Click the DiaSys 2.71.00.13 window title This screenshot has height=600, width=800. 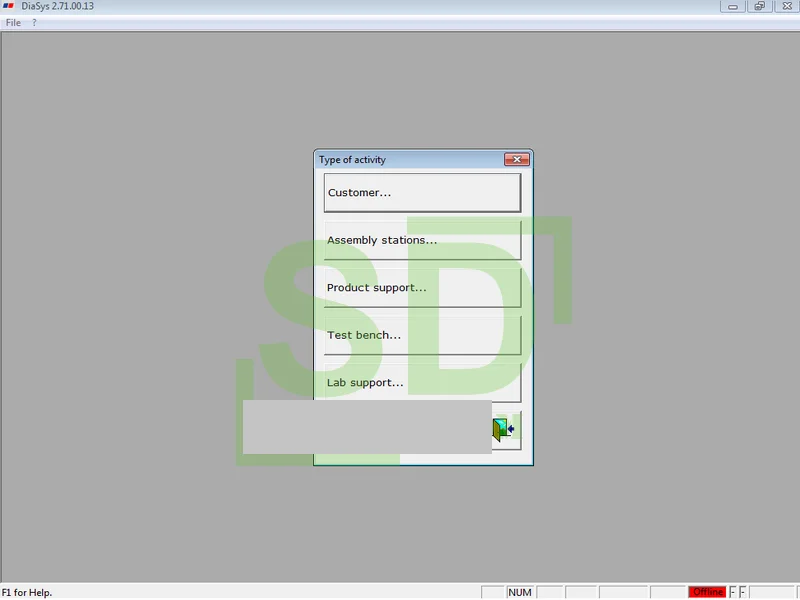(58, 6)
